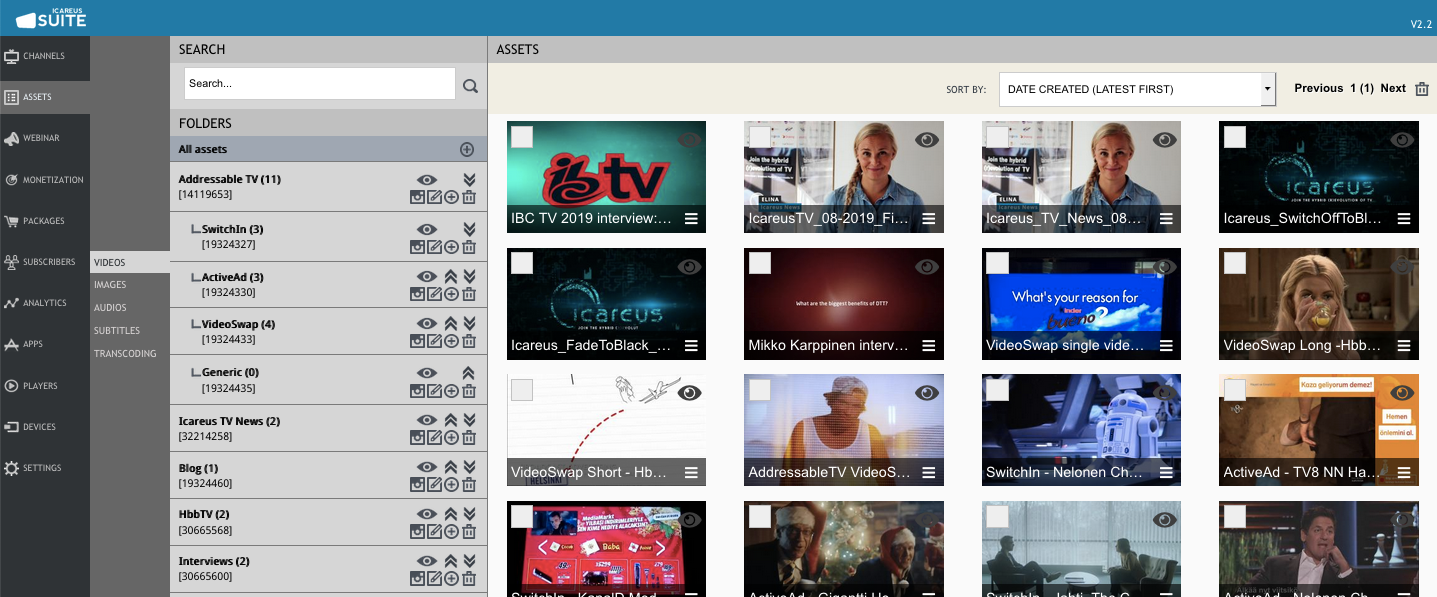
Task: Toggle visibility of Icareus TV News folder
Action: coord(427,421)
